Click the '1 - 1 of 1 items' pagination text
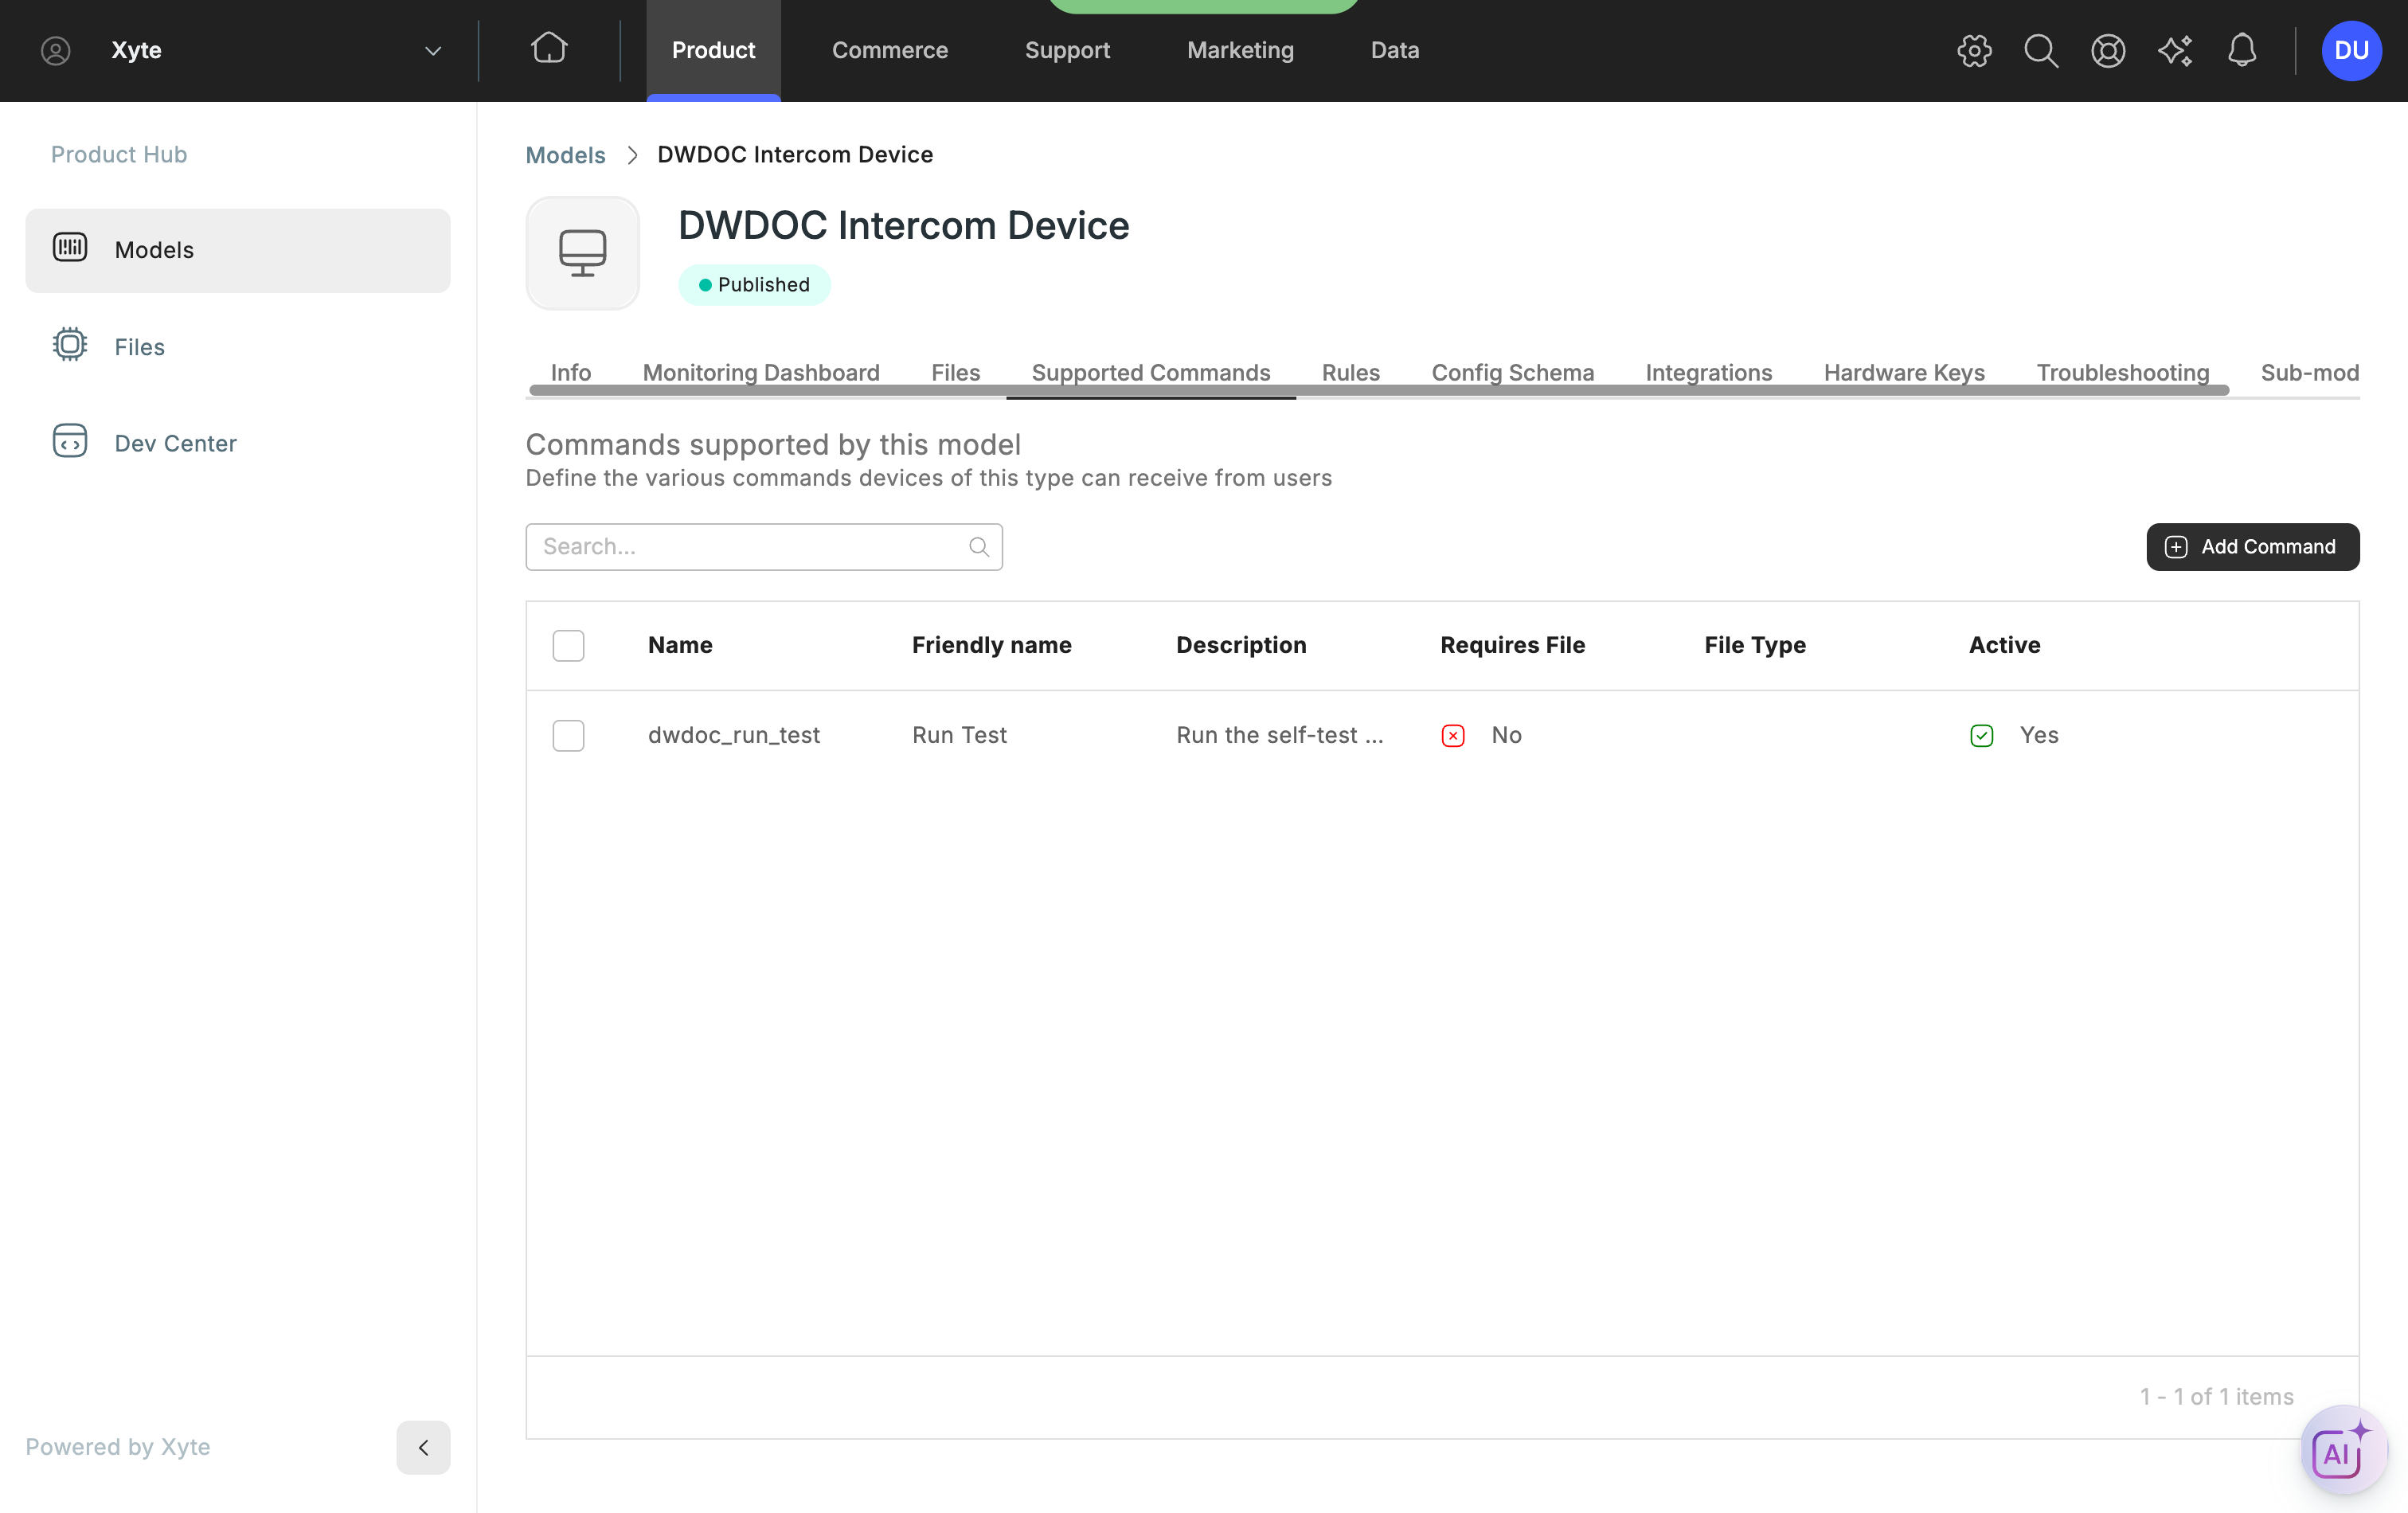 click(2217, 1397)
